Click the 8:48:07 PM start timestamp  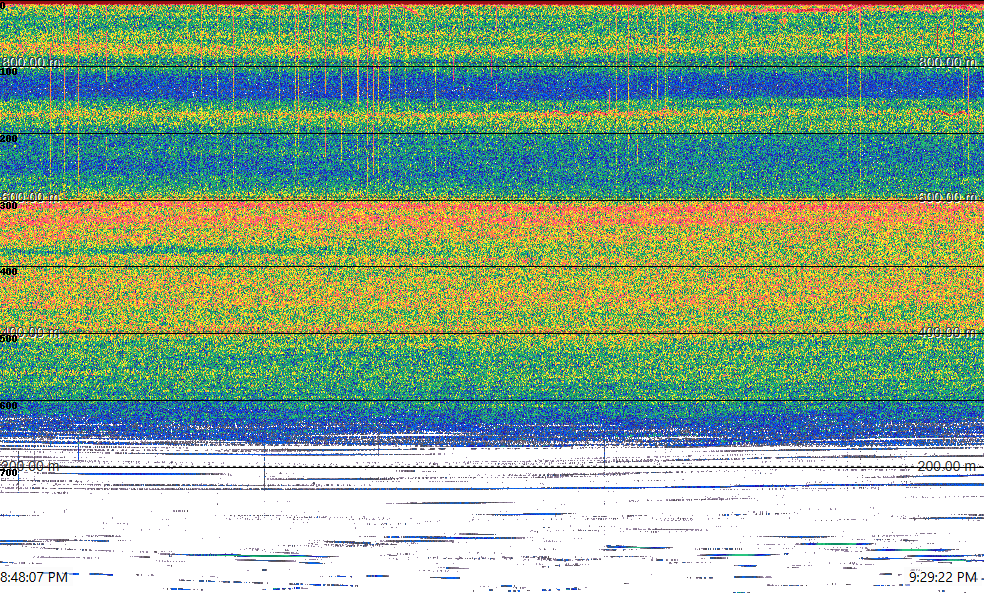34,577
